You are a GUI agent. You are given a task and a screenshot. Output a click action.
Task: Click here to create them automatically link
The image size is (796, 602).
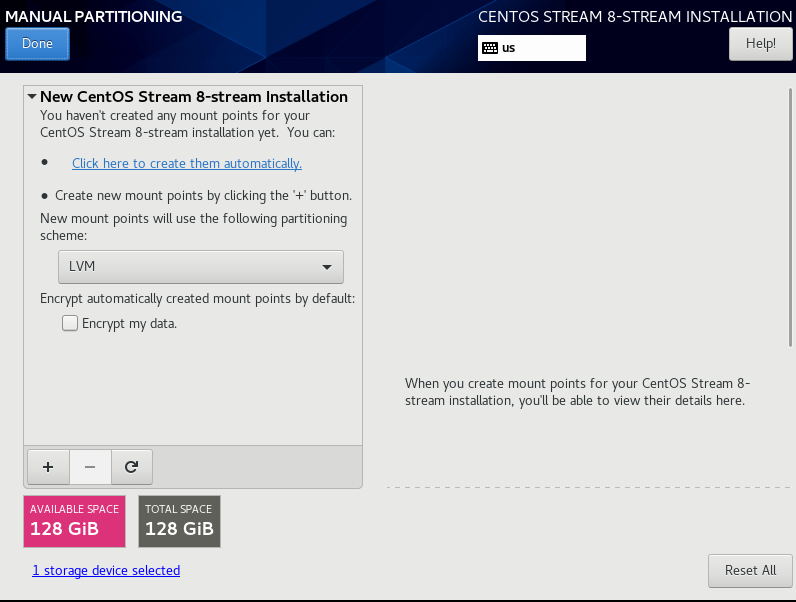point(187,163)
